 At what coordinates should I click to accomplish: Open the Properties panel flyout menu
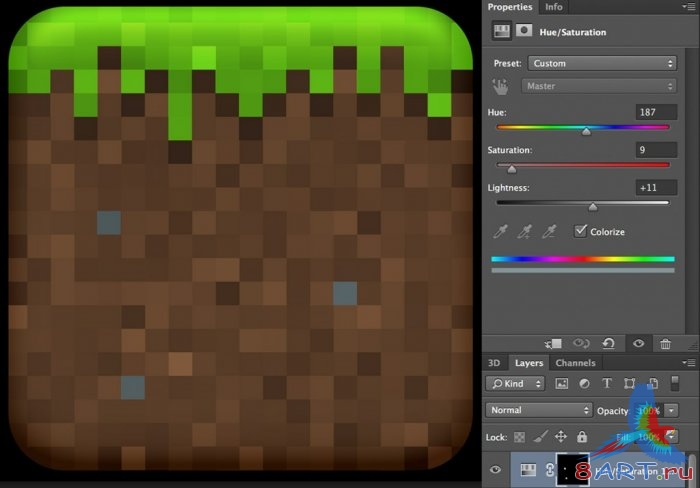pos(690,7)
